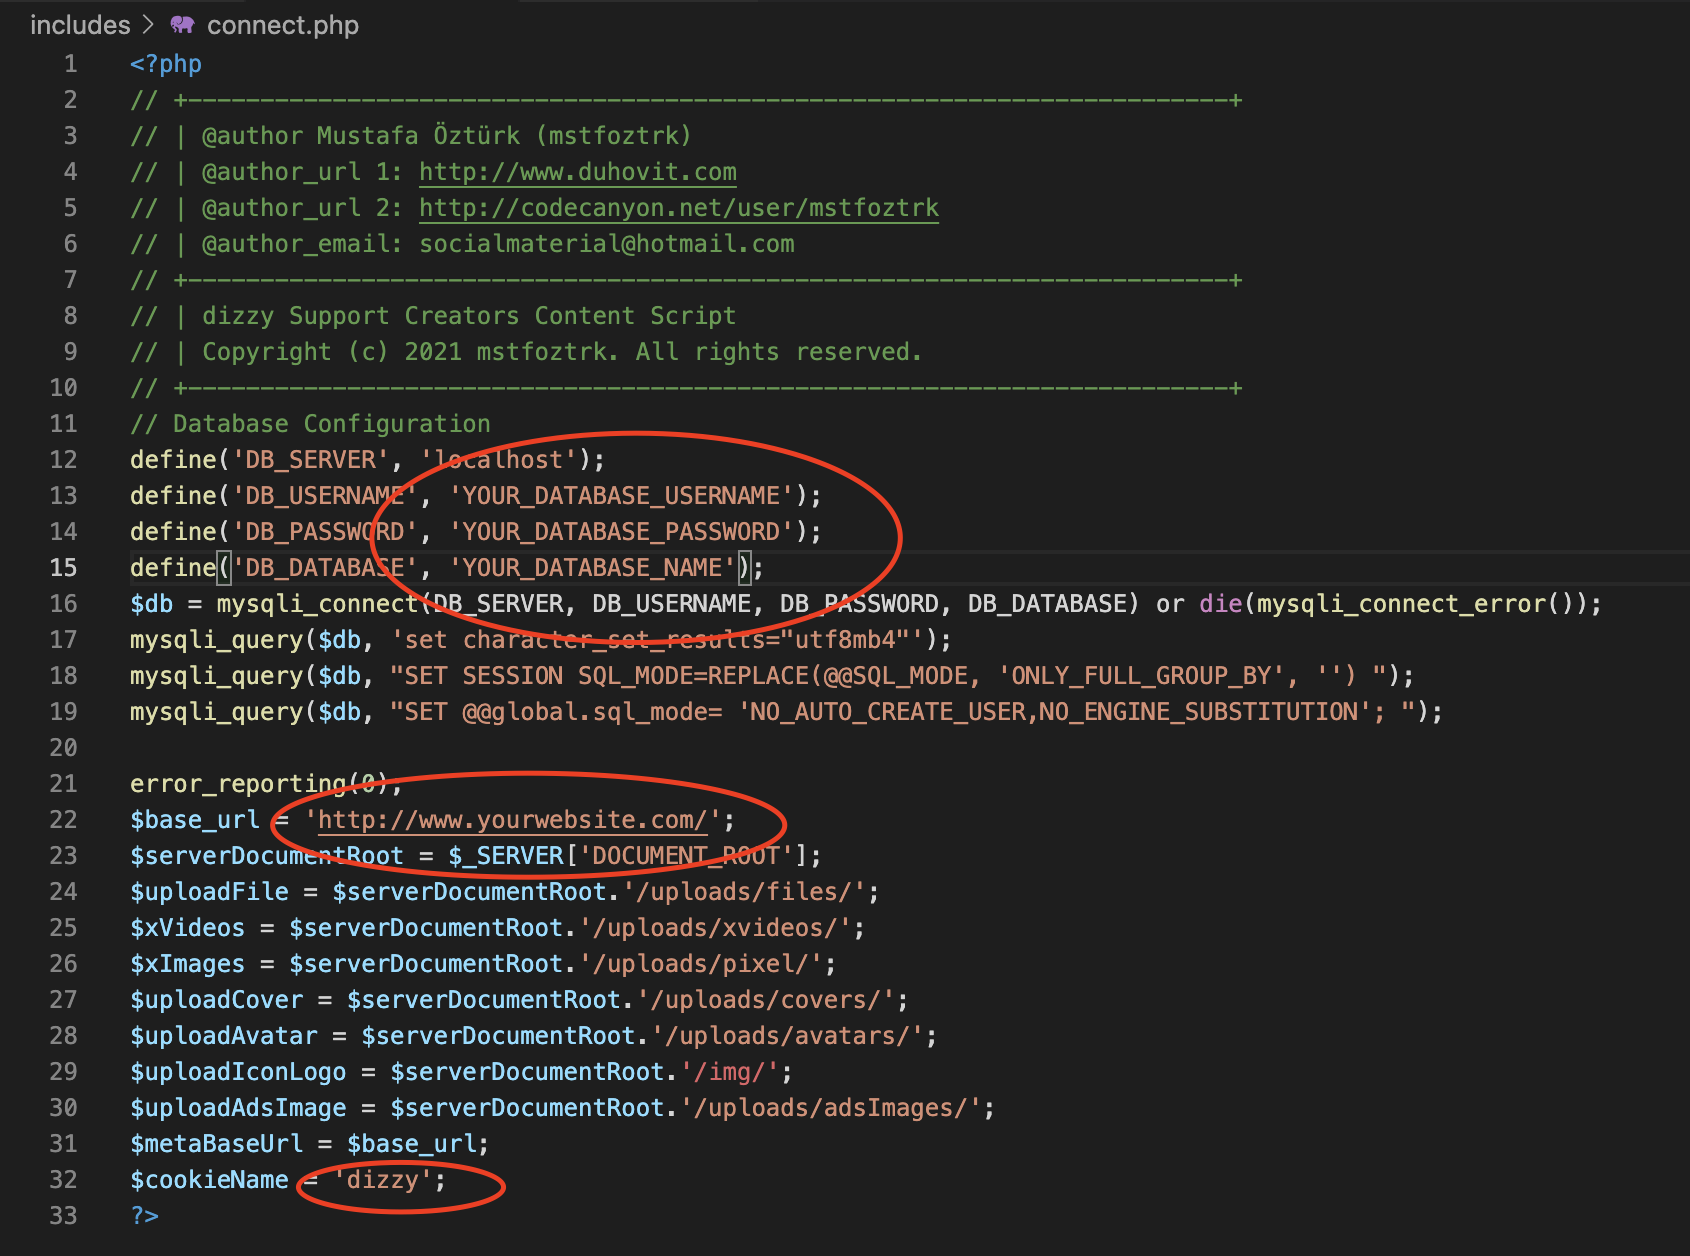1690x1256 pixels.
Task: Click the PHP elephant file icon in breadcrumb
Action: tap(182, 25)
